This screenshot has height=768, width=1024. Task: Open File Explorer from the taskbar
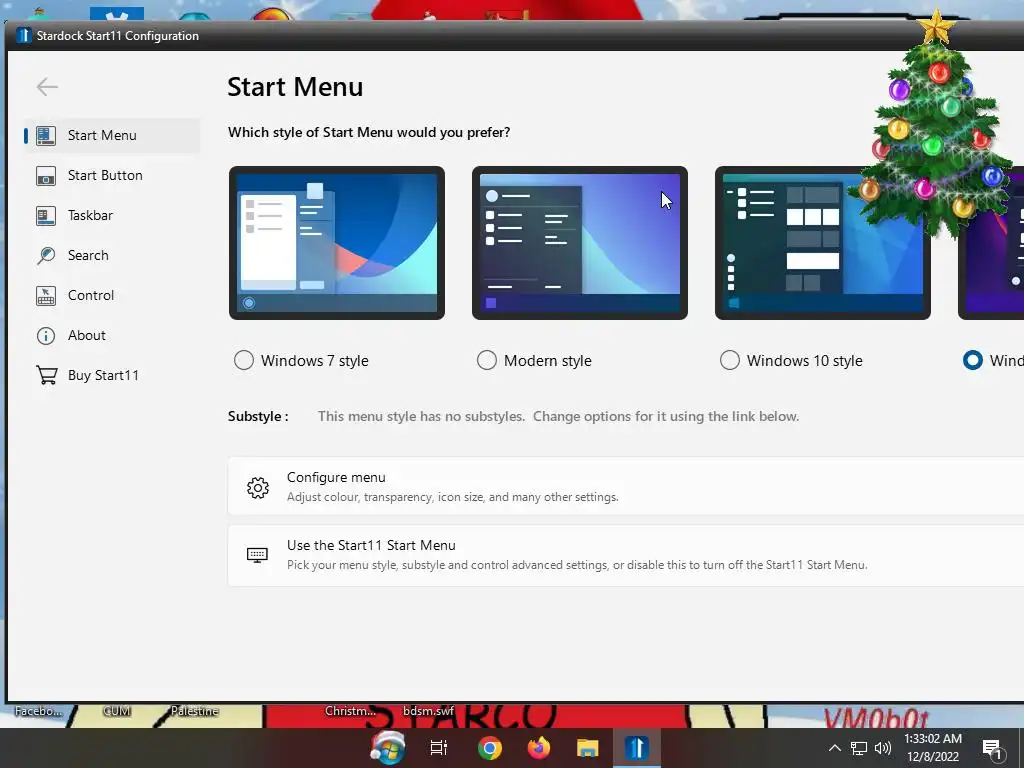[588, 748]
